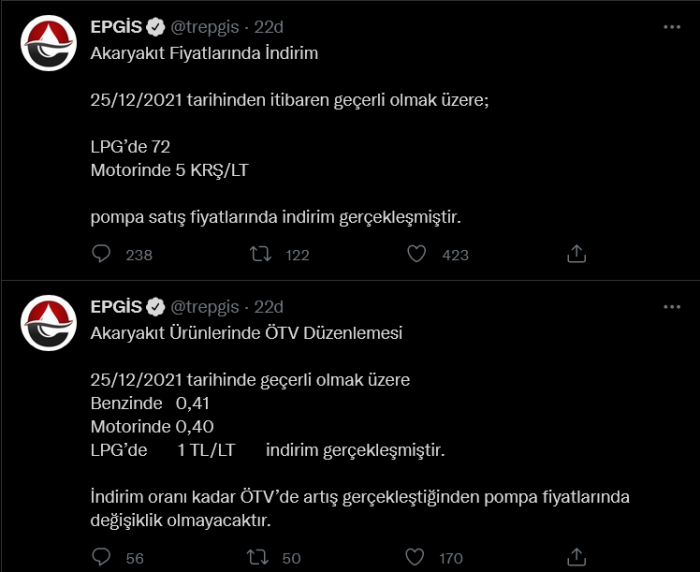Reply to the Akaryakıt Fiyatlarında İndirim tweet
Viewport: 700px width, 572px height.
pyautogui.click(x=101, y=254)
